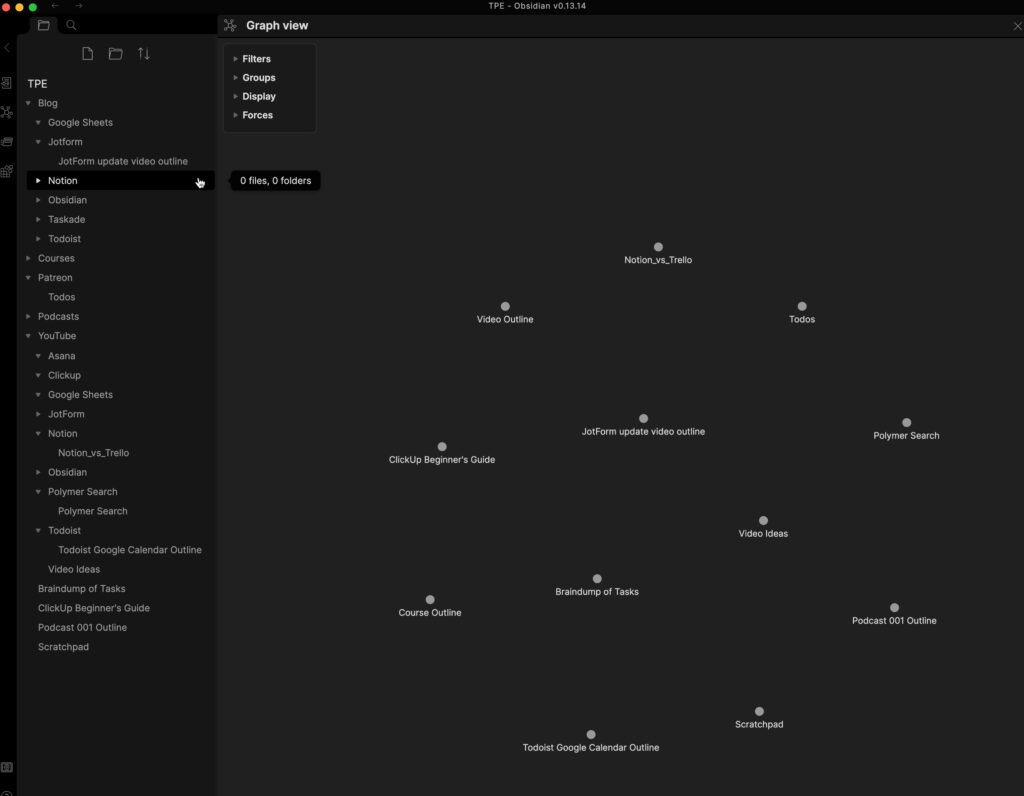This screenshot has height=796, width=1024.
Task: Create a new folder icon
Action: click(x=116, y=54)
